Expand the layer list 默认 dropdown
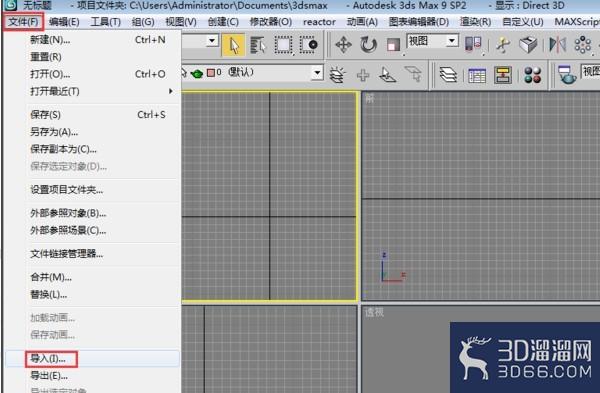Viewport: 600px width, 393px height. pyautogui.click(x=317, y=72)
